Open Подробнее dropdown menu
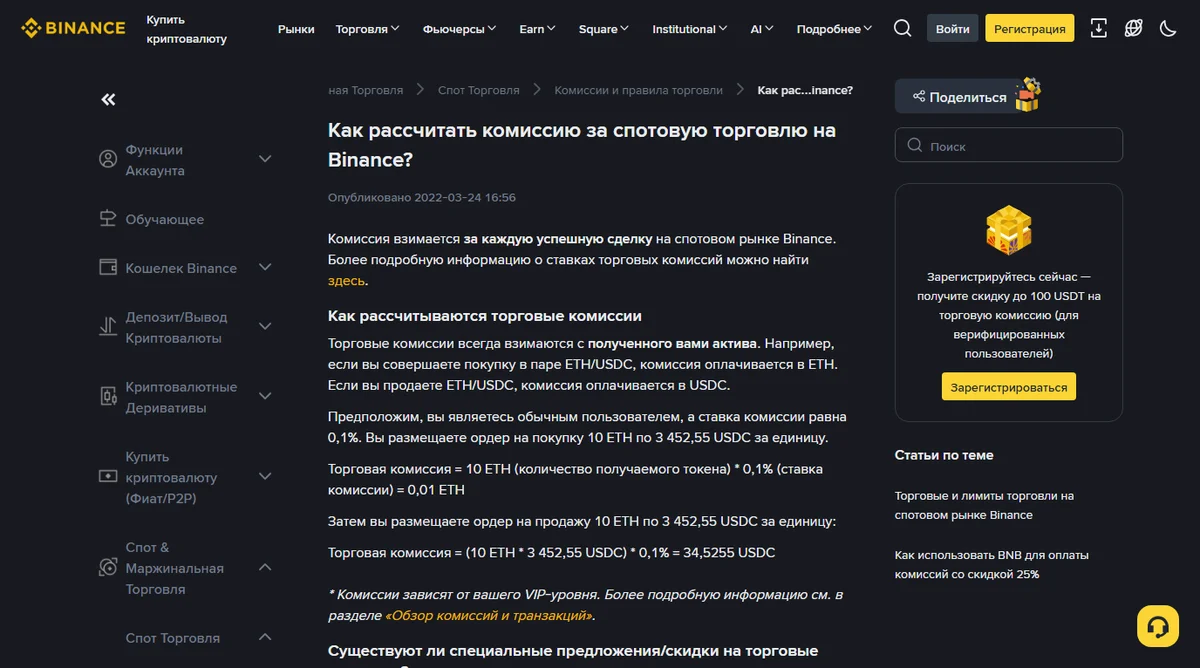 coord(834,29)
